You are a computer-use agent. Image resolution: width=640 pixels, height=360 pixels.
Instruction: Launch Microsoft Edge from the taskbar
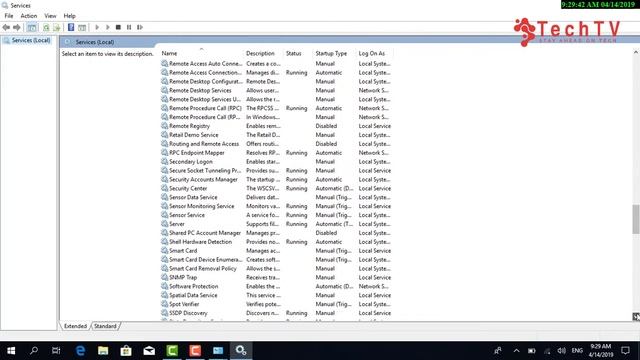click(80, 351)
